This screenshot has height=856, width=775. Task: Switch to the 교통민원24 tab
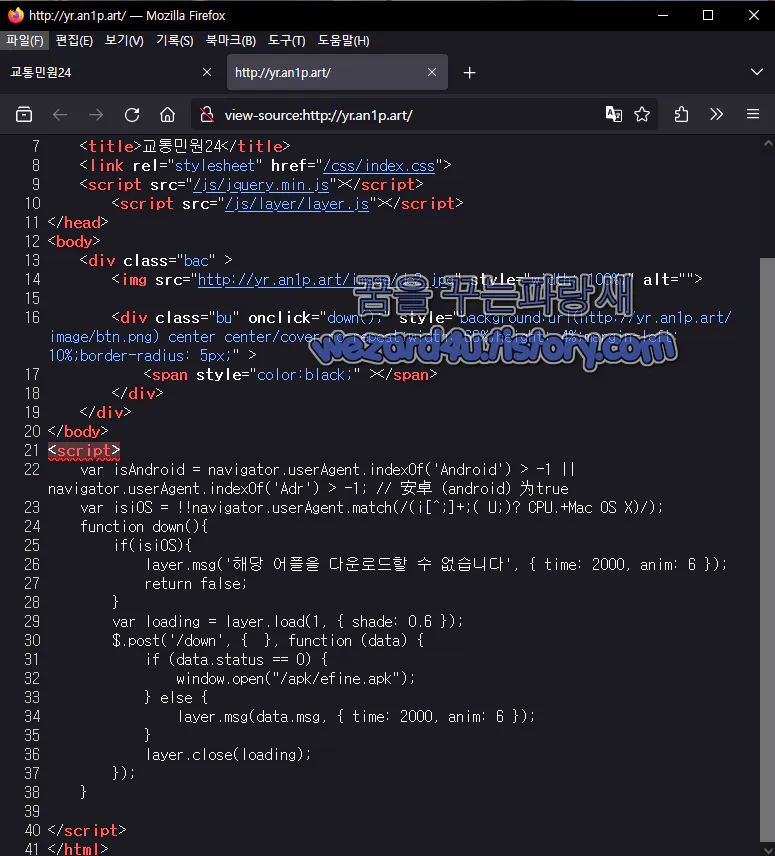pos(110,72)
